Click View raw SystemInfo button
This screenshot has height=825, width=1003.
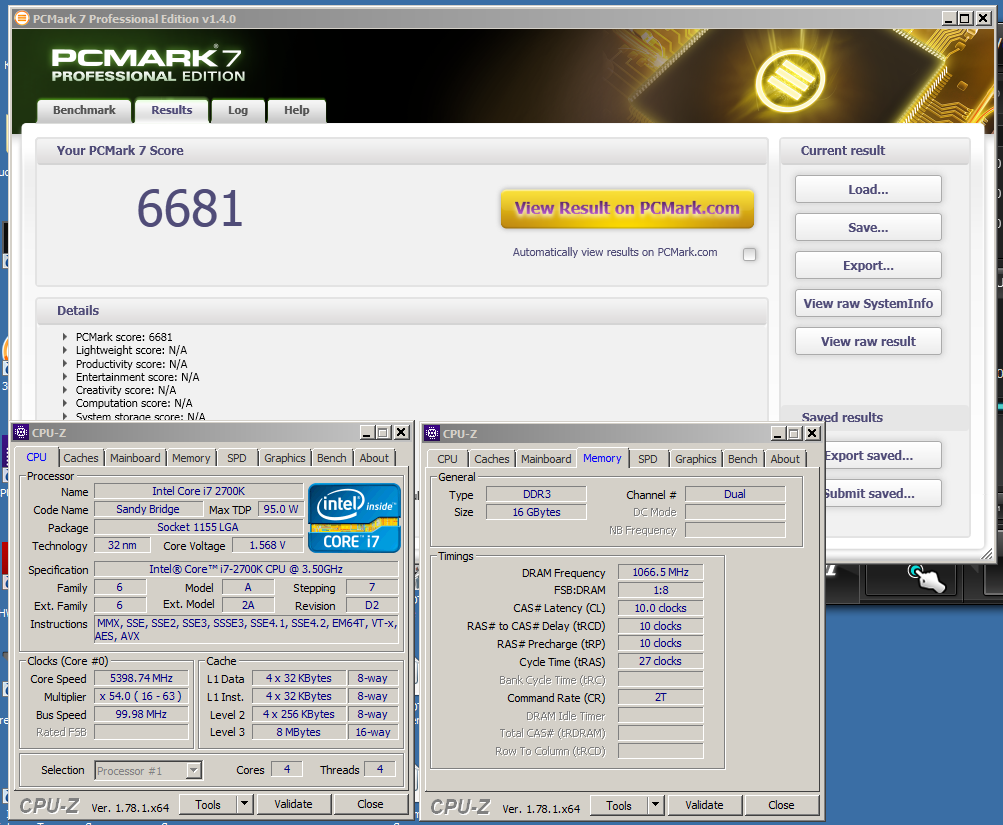click(868, 303)
